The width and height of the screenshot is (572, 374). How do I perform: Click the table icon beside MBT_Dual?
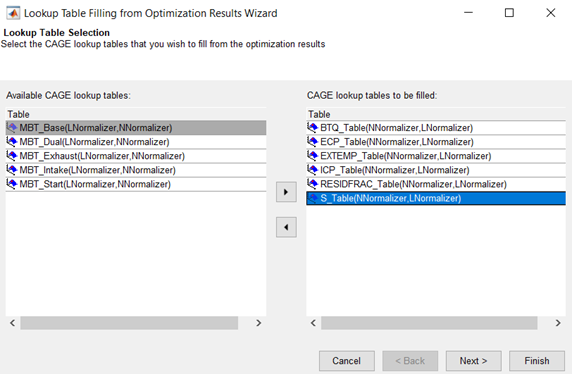[x=12, y=142]
